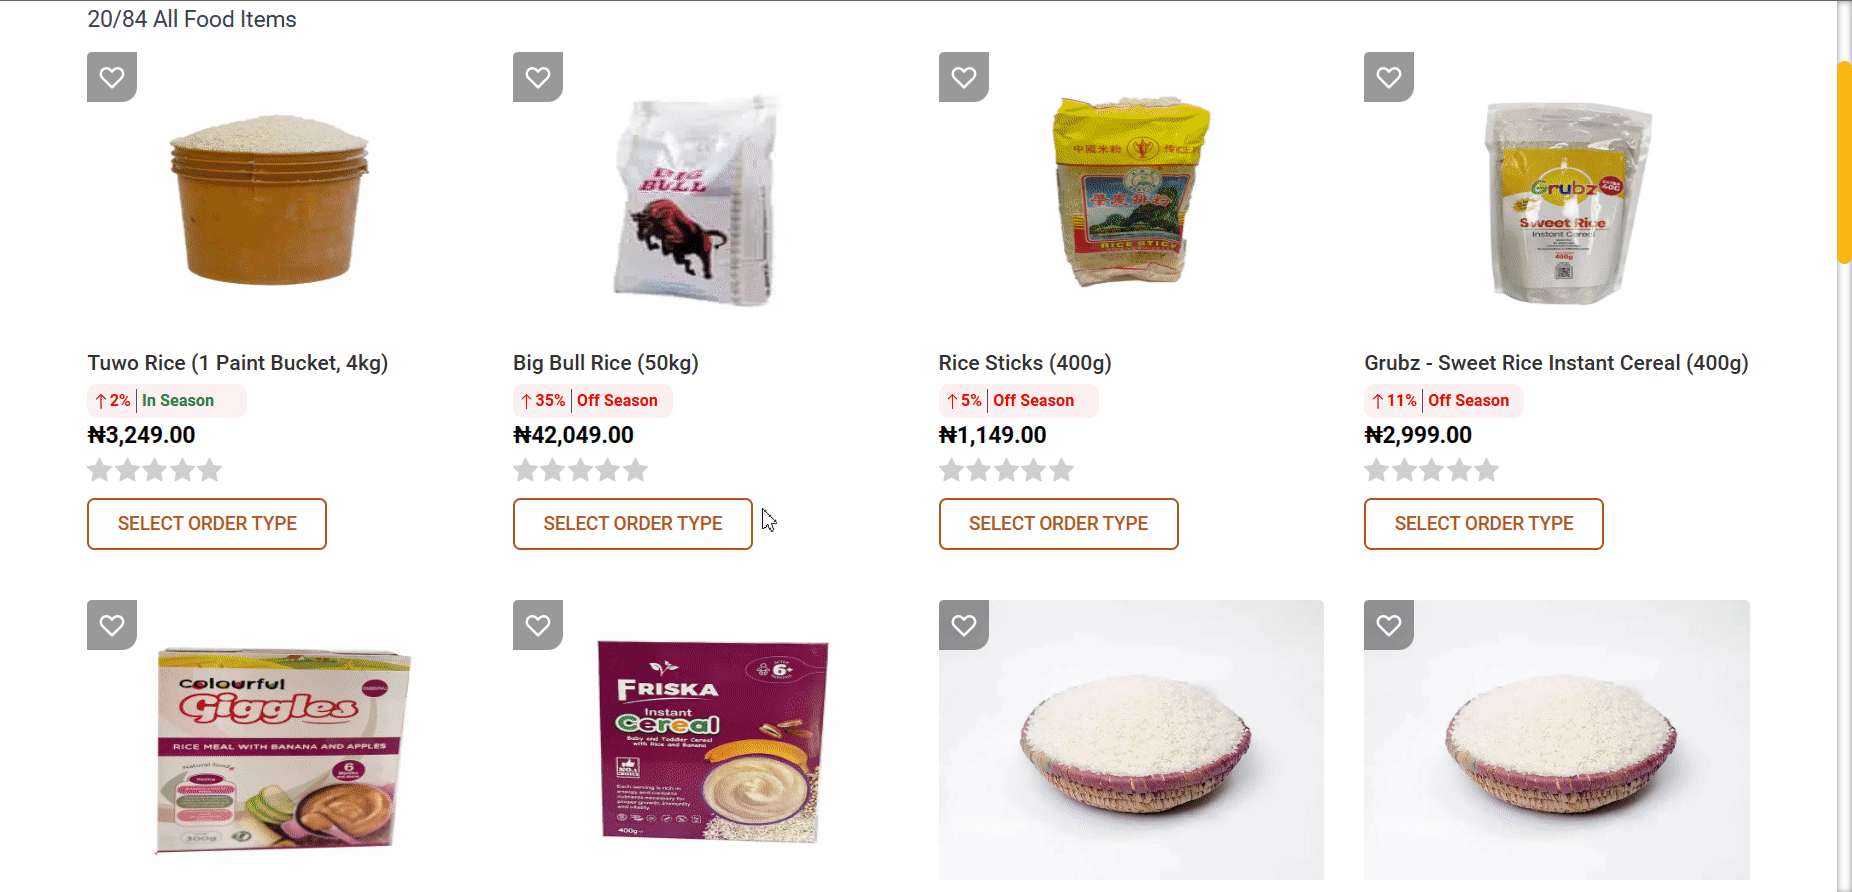Screen dimensions: 1852x892
Task: Open Big Bull Rice bag image
Action: (698, 200)
